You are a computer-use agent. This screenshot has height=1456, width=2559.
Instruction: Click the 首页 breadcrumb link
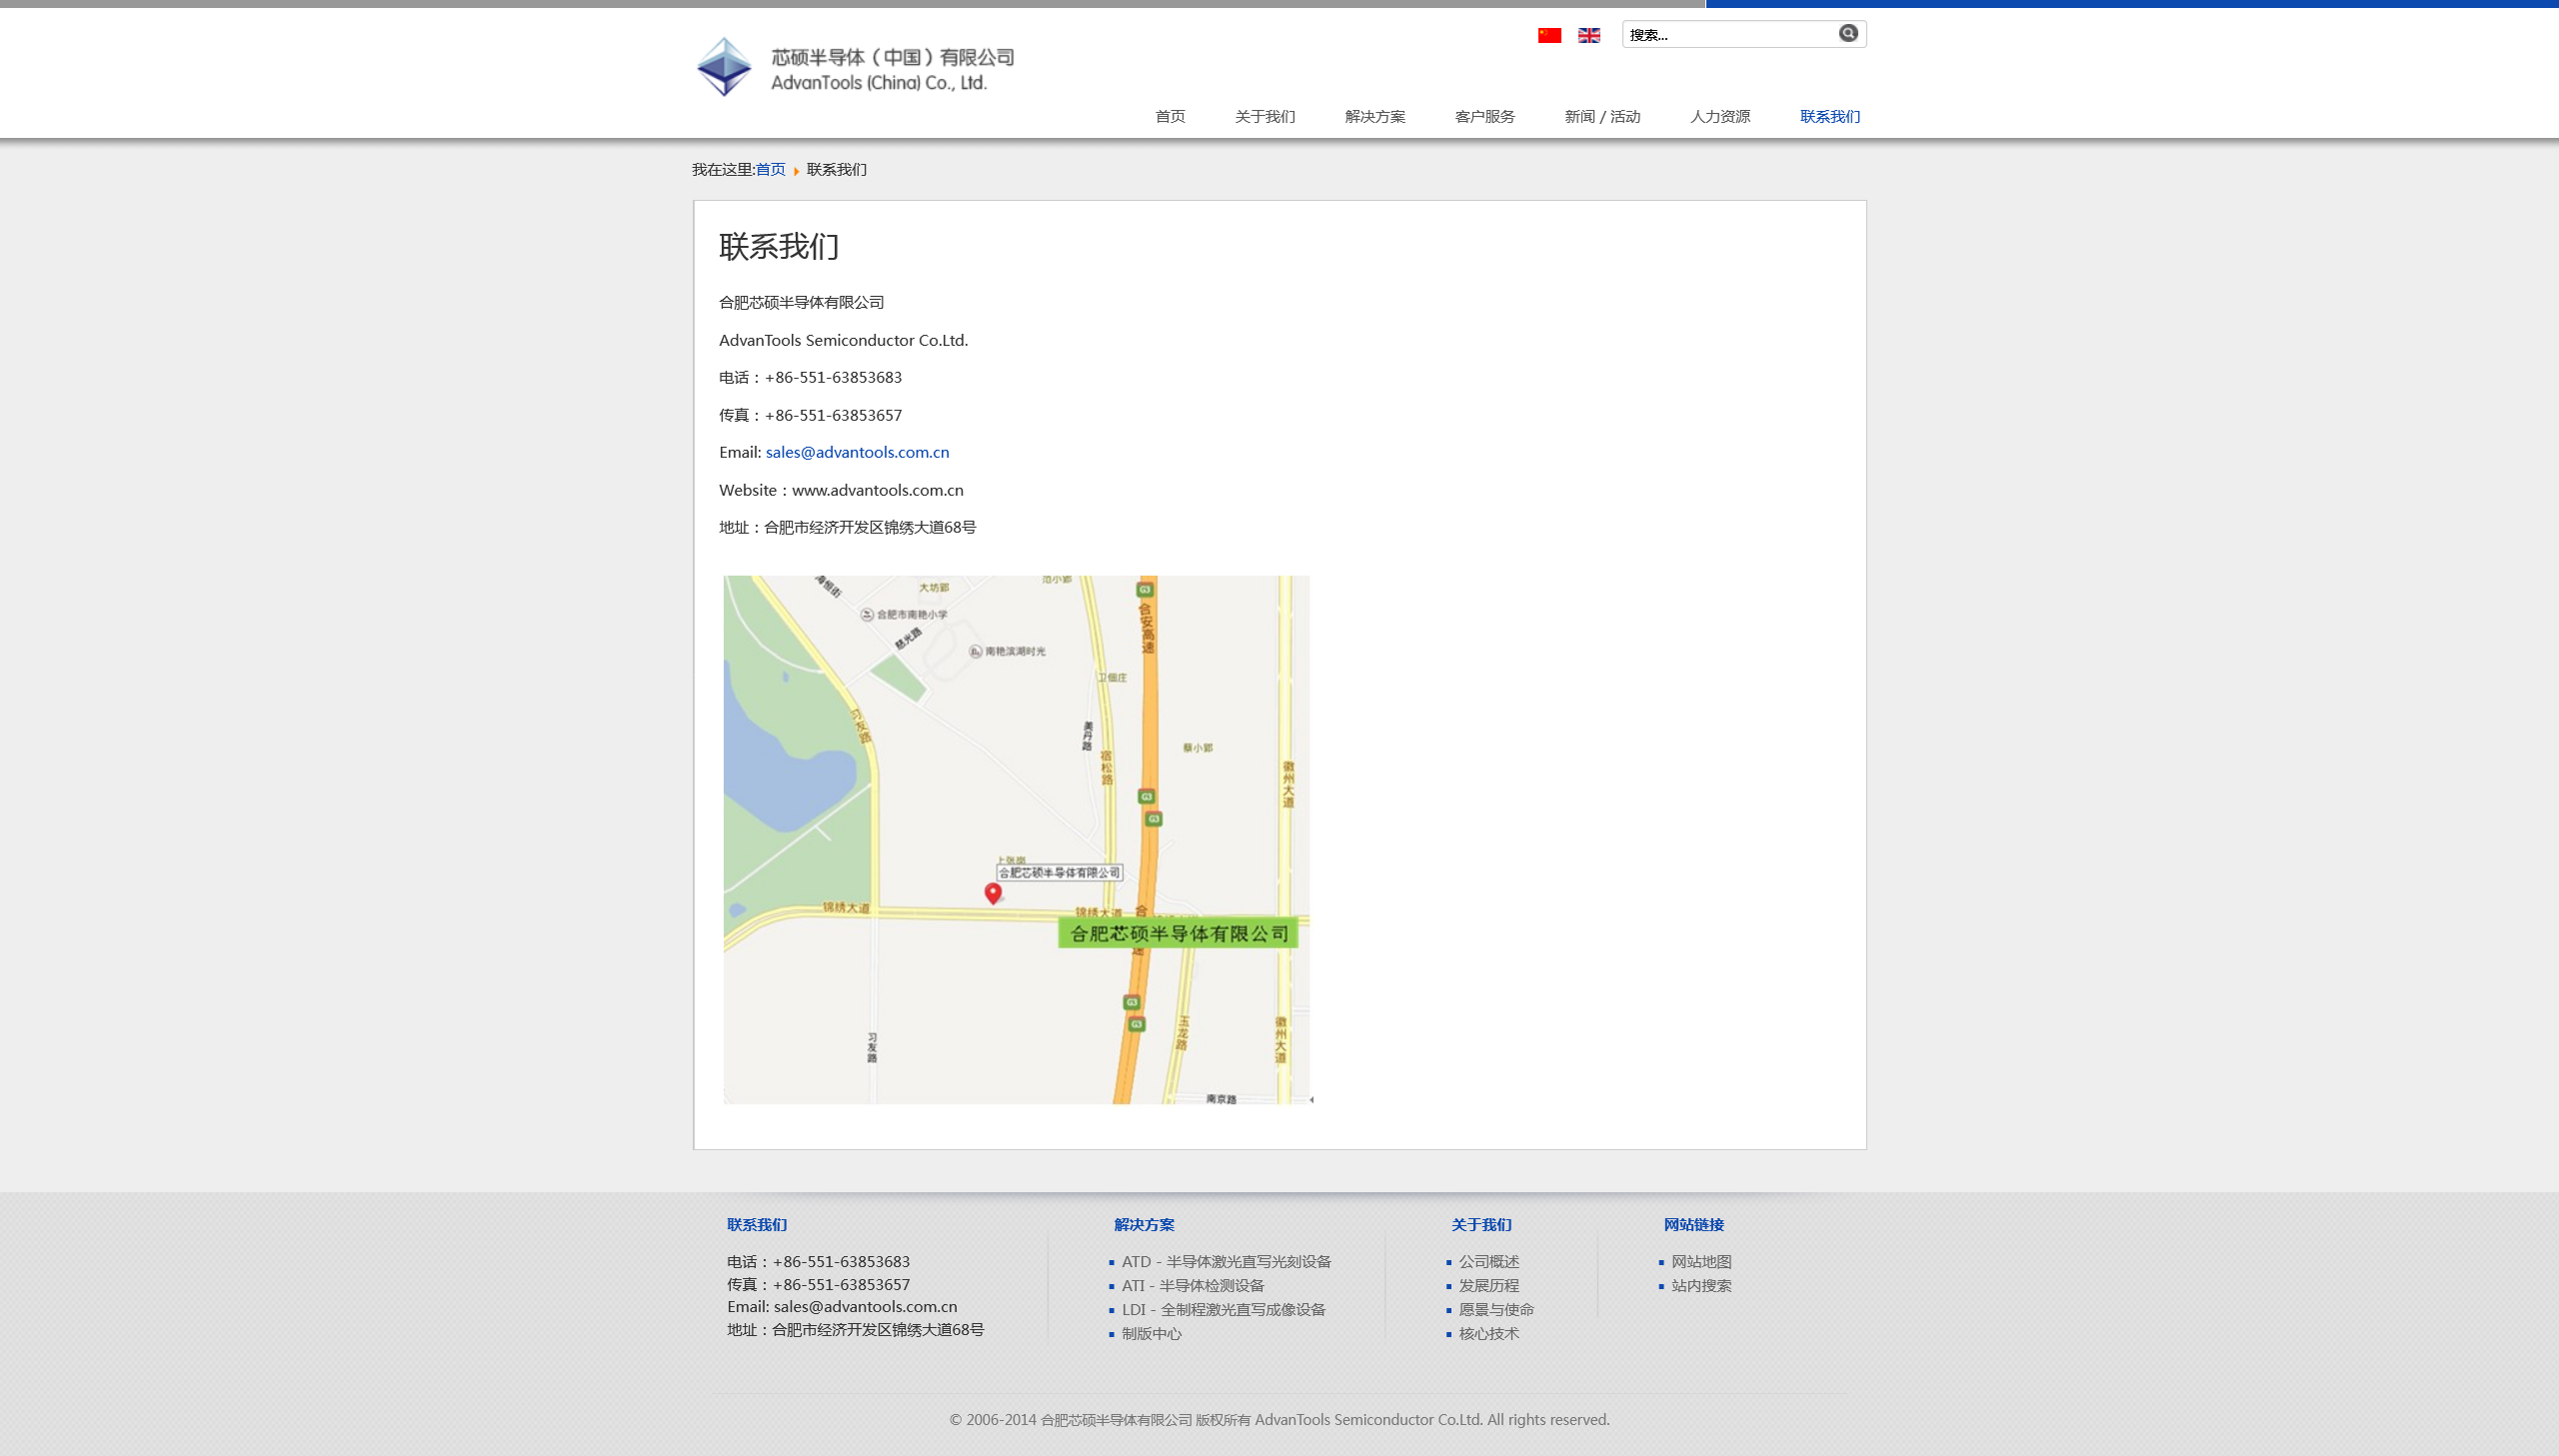(770, 169)
